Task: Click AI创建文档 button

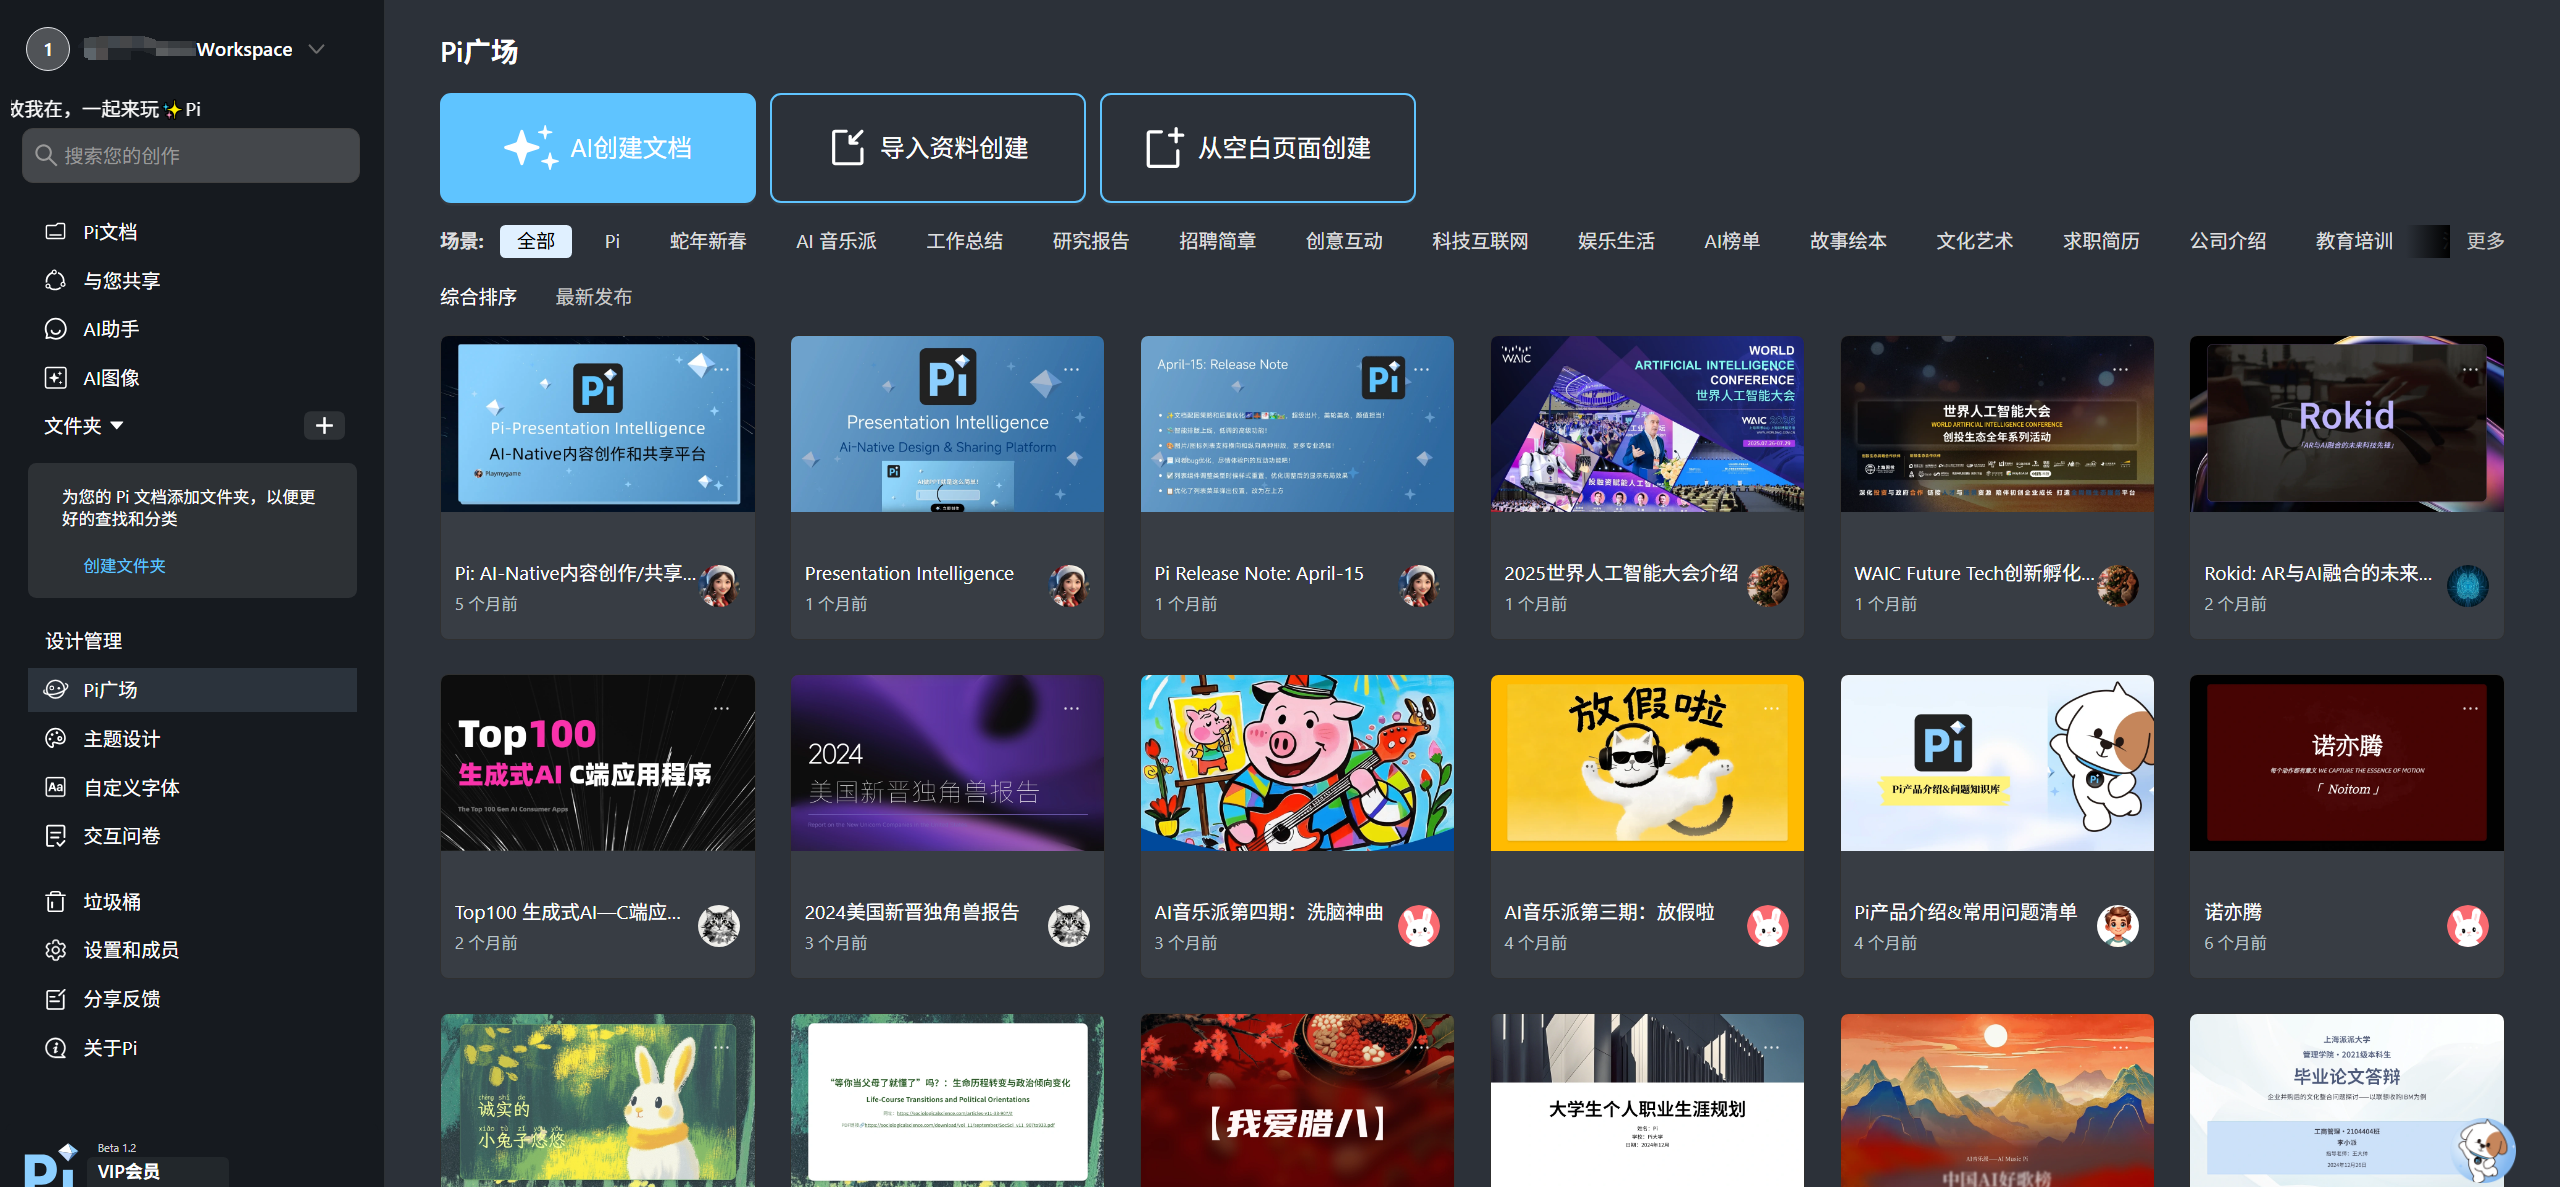Action: click(x=598, y=148)
